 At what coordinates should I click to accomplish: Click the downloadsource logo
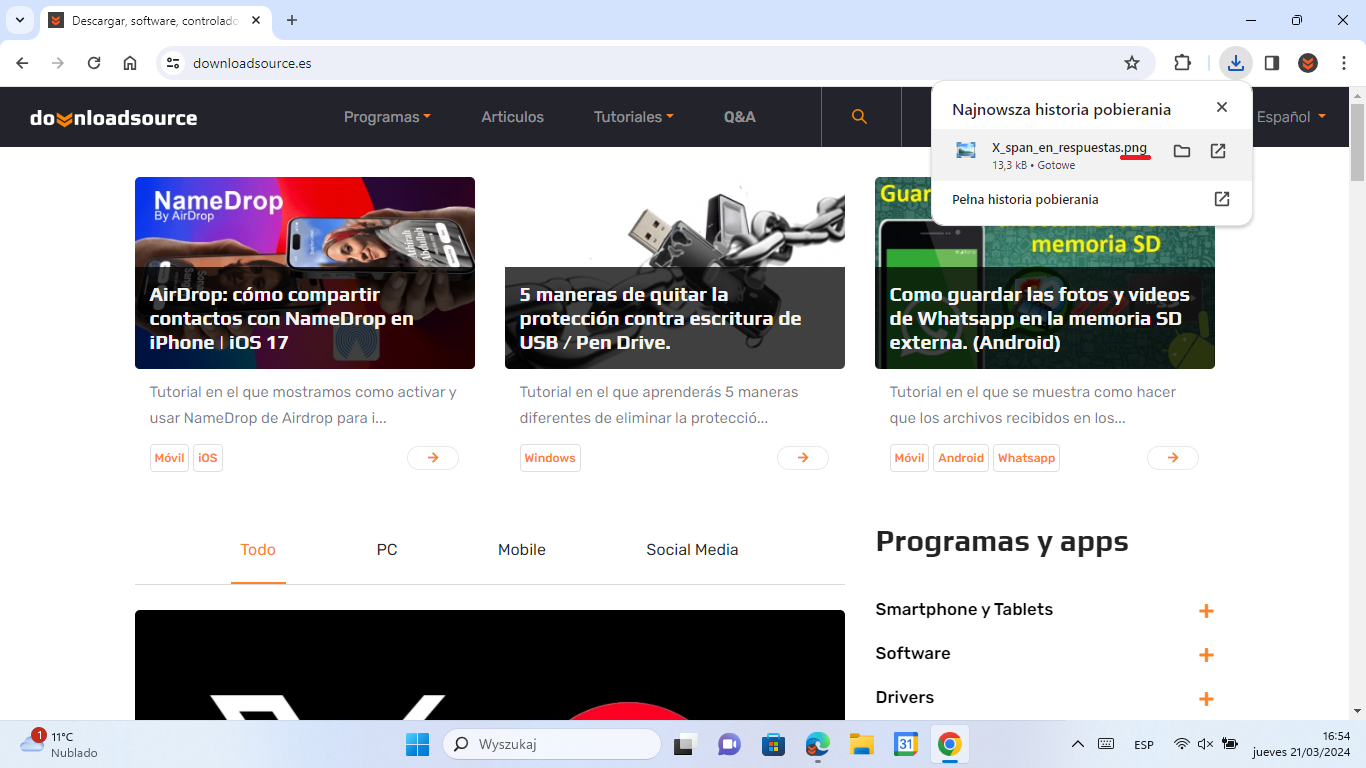114,118
